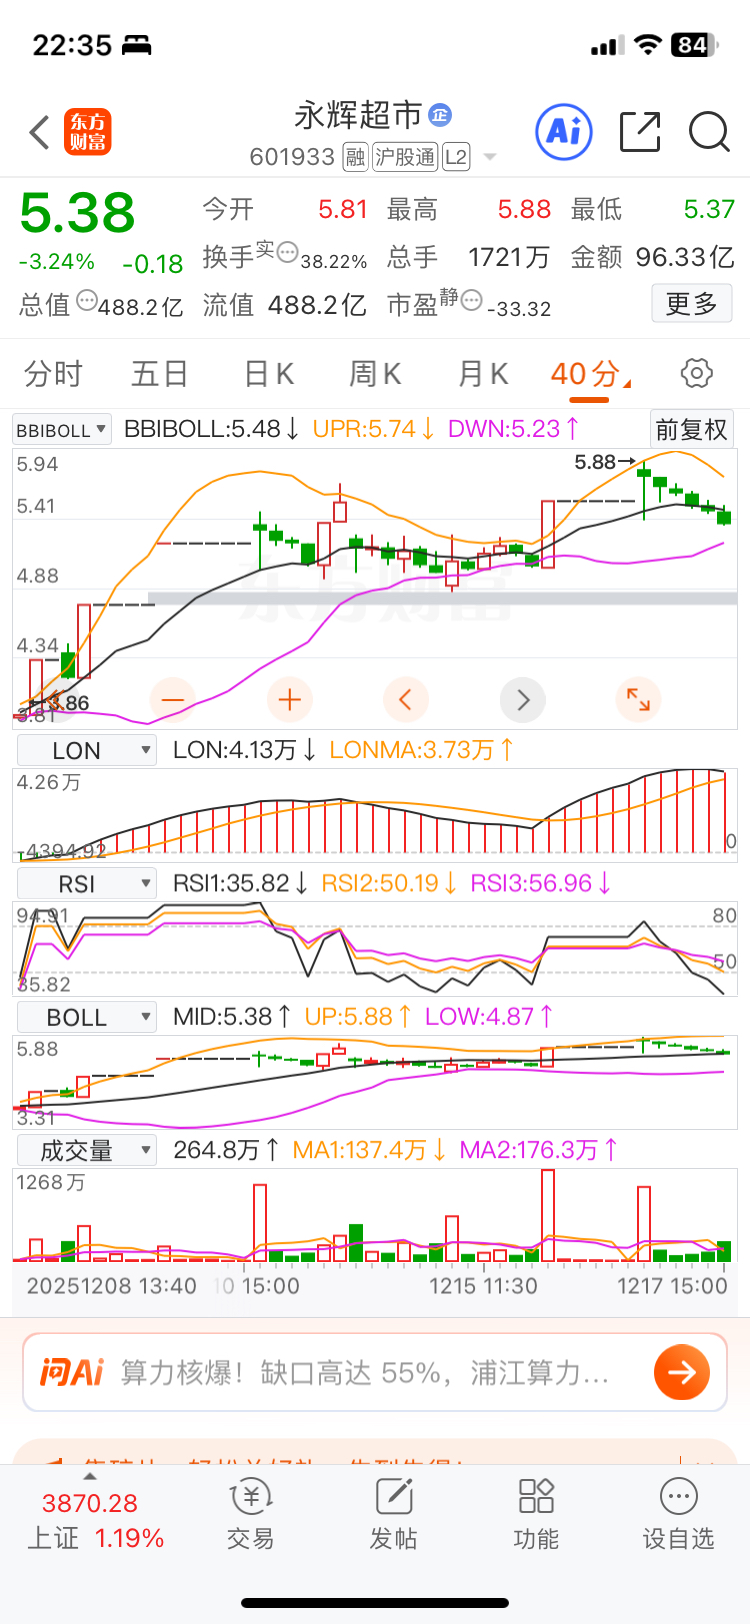Open RSI indicator dropdown
Screen dimensions: 750x1624
click(x=86, y=883)
